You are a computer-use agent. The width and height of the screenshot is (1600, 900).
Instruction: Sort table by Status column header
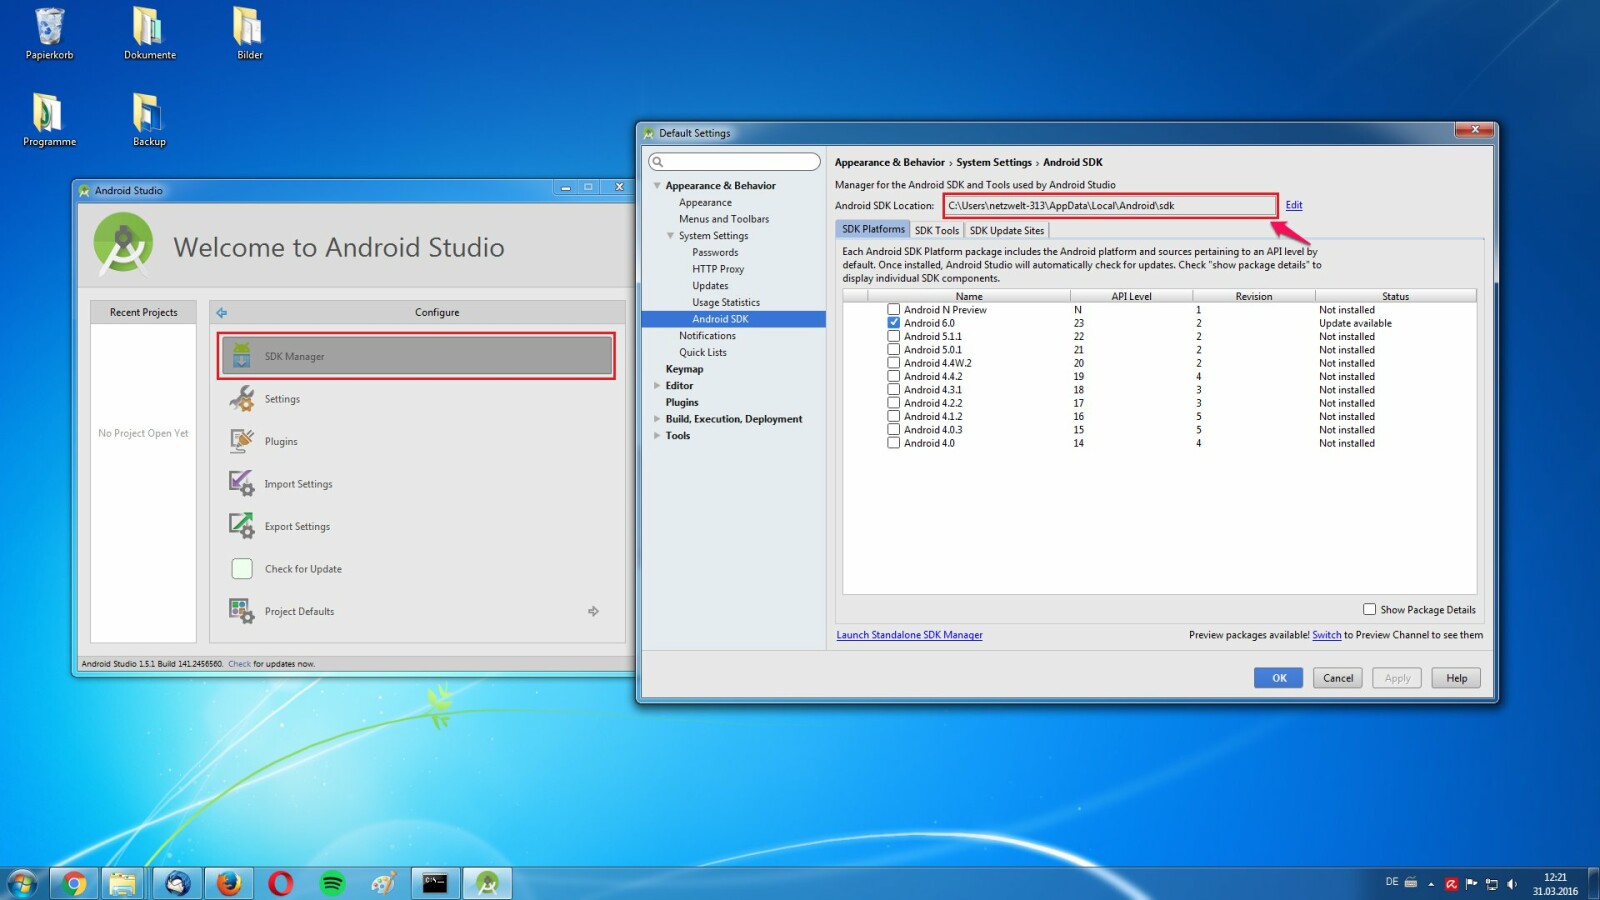tap(1395, 296)
